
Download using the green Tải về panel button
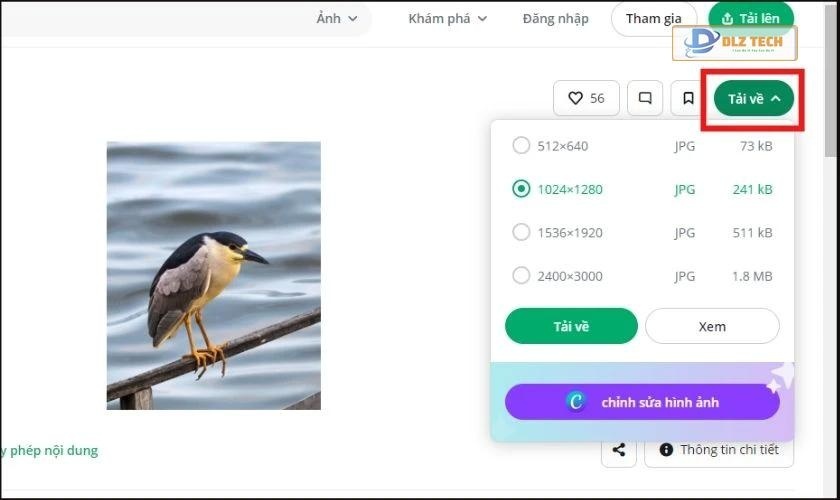(x=571, y=326)
